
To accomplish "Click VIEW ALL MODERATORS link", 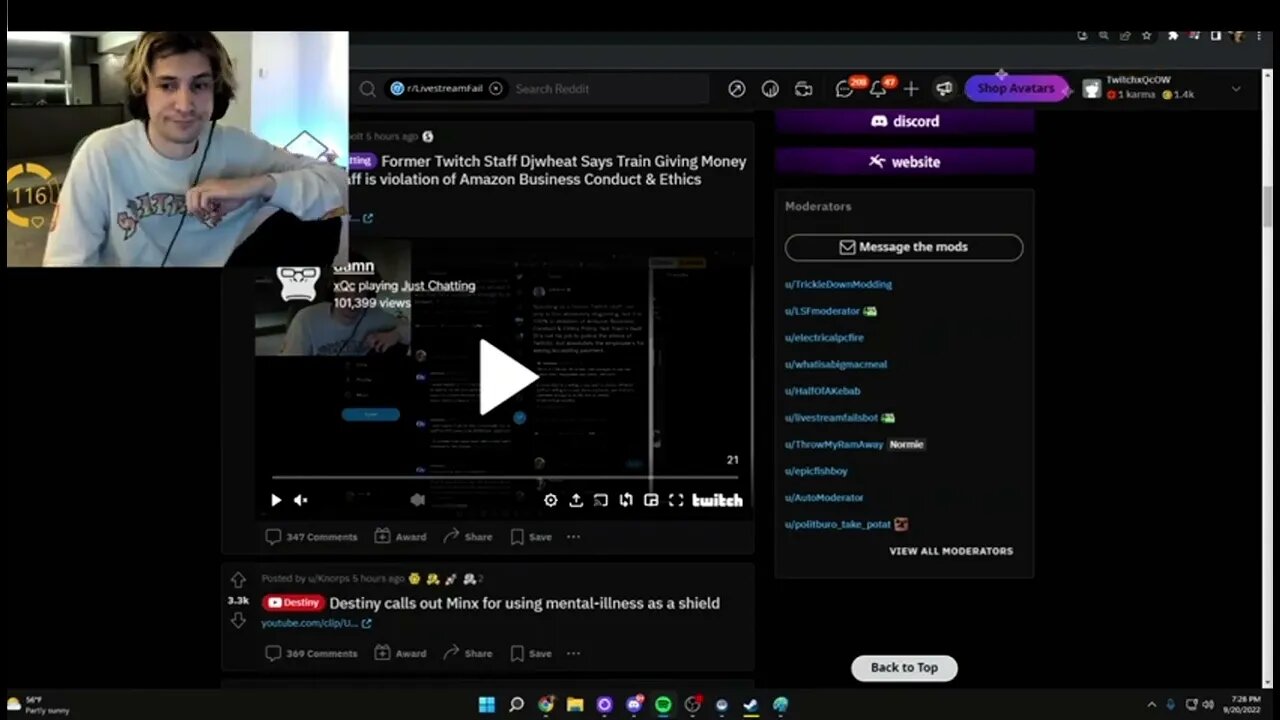I will coord(951,551).
